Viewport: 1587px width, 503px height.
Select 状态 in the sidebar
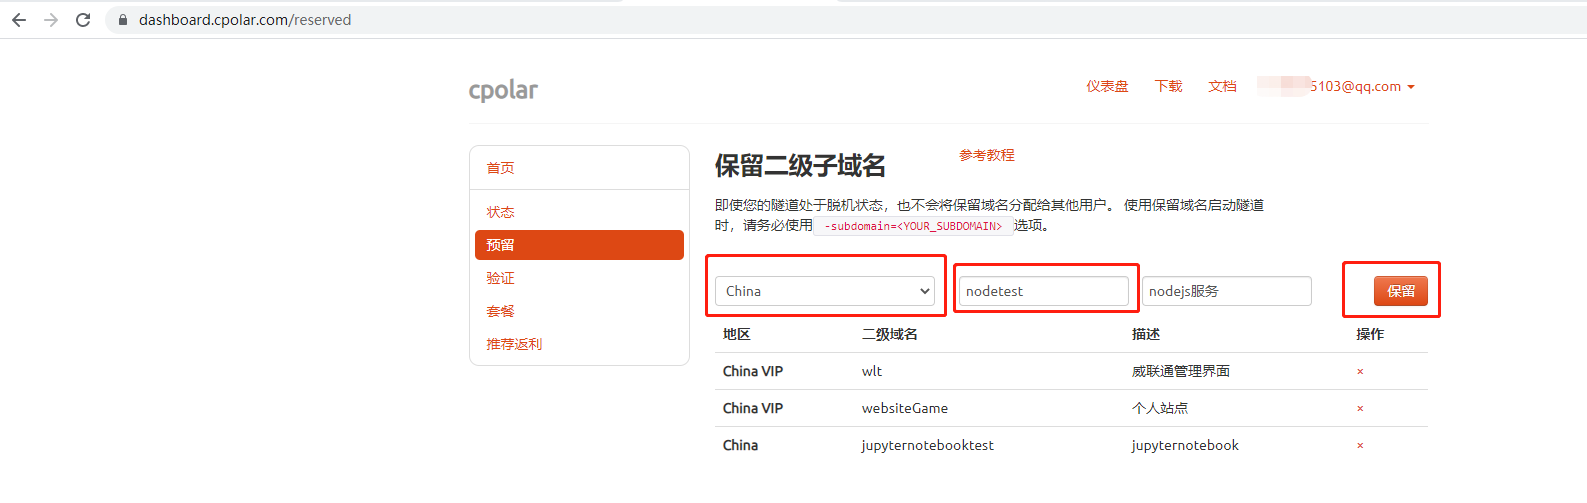pos(500,212)
